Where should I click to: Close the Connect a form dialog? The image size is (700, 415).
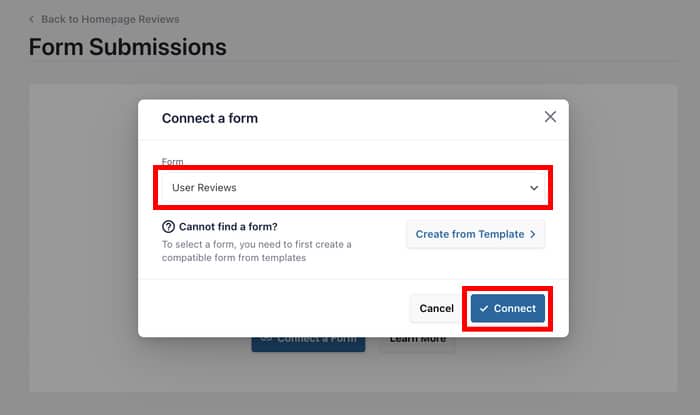coord(550,117)
